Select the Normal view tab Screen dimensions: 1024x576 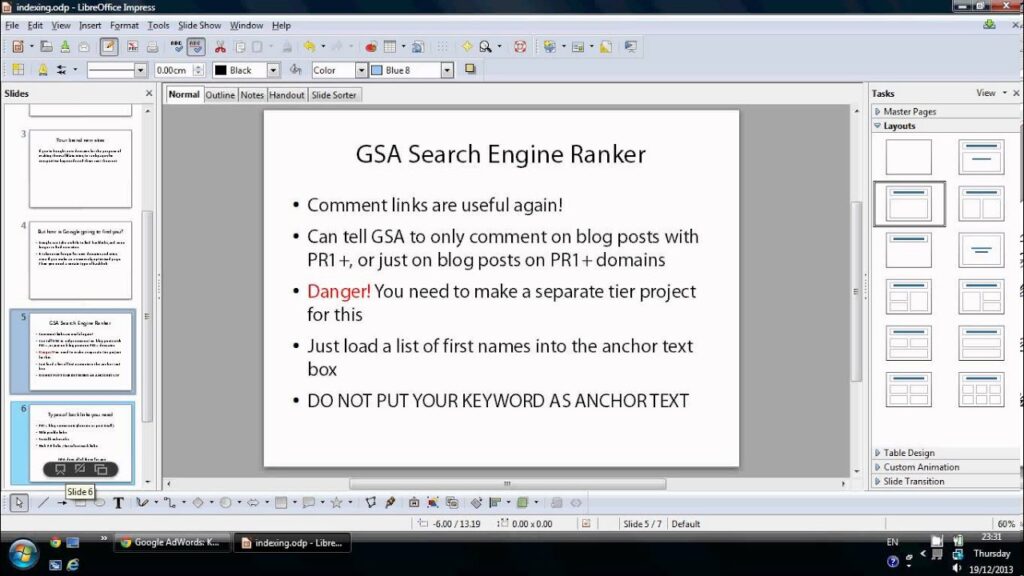point(184,94)
